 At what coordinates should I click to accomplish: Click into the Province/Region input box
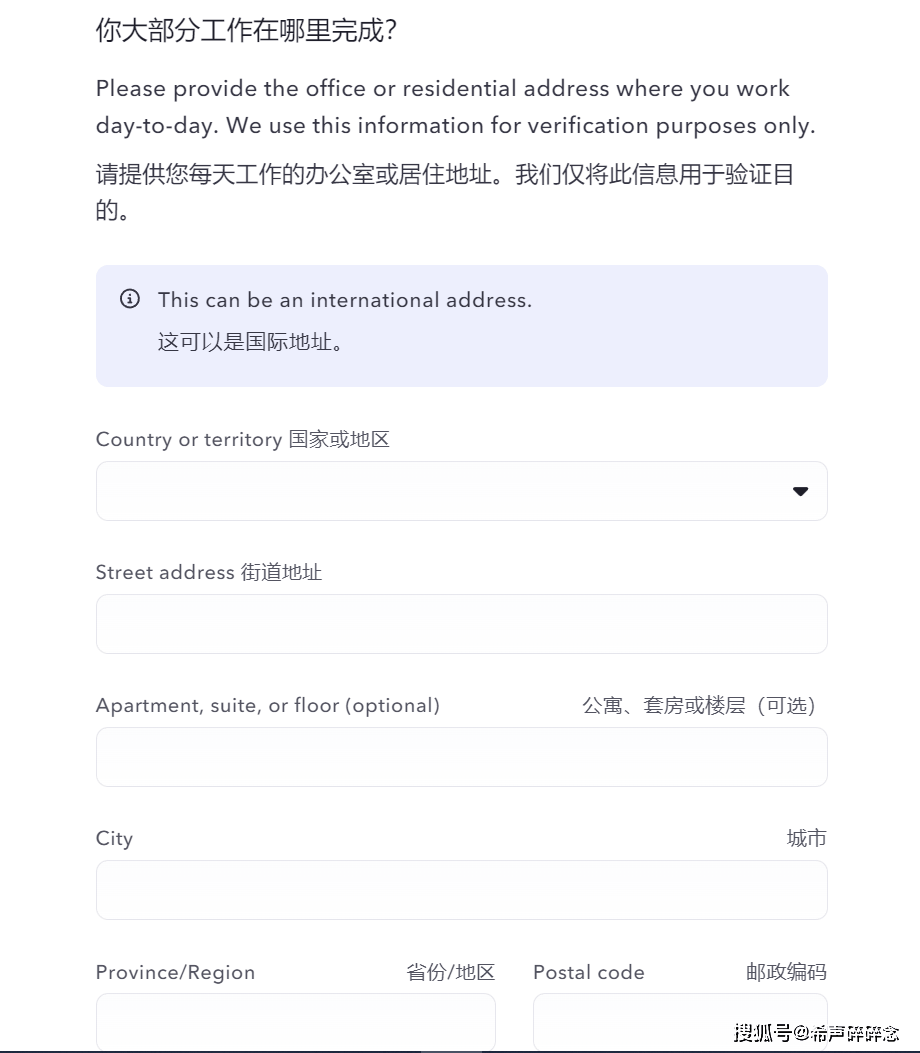point(295,1020)
